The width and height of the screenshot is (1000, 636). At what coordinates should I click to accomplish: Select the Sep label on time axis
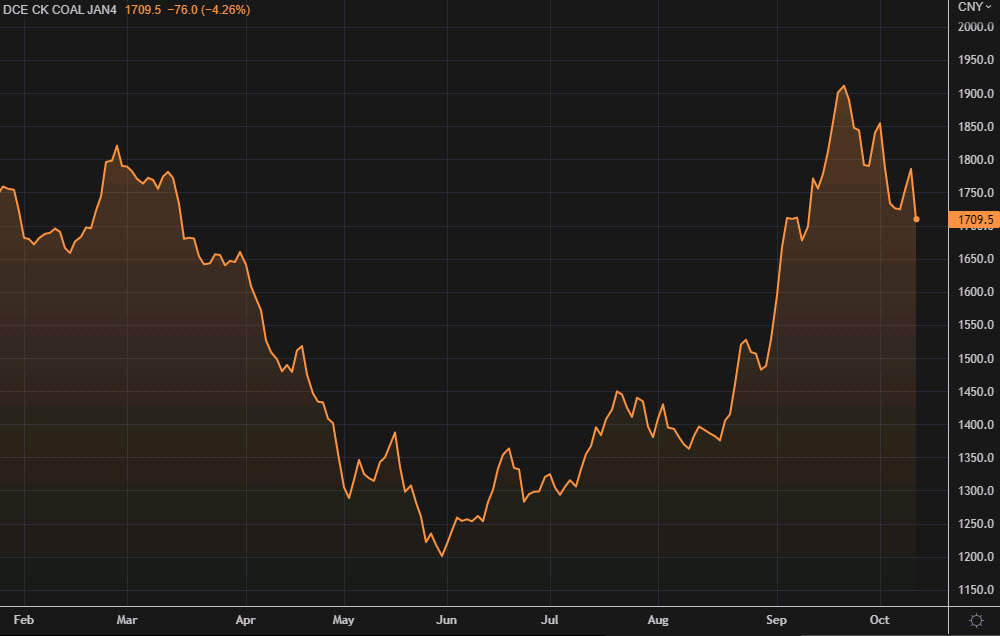pos(775,620)
